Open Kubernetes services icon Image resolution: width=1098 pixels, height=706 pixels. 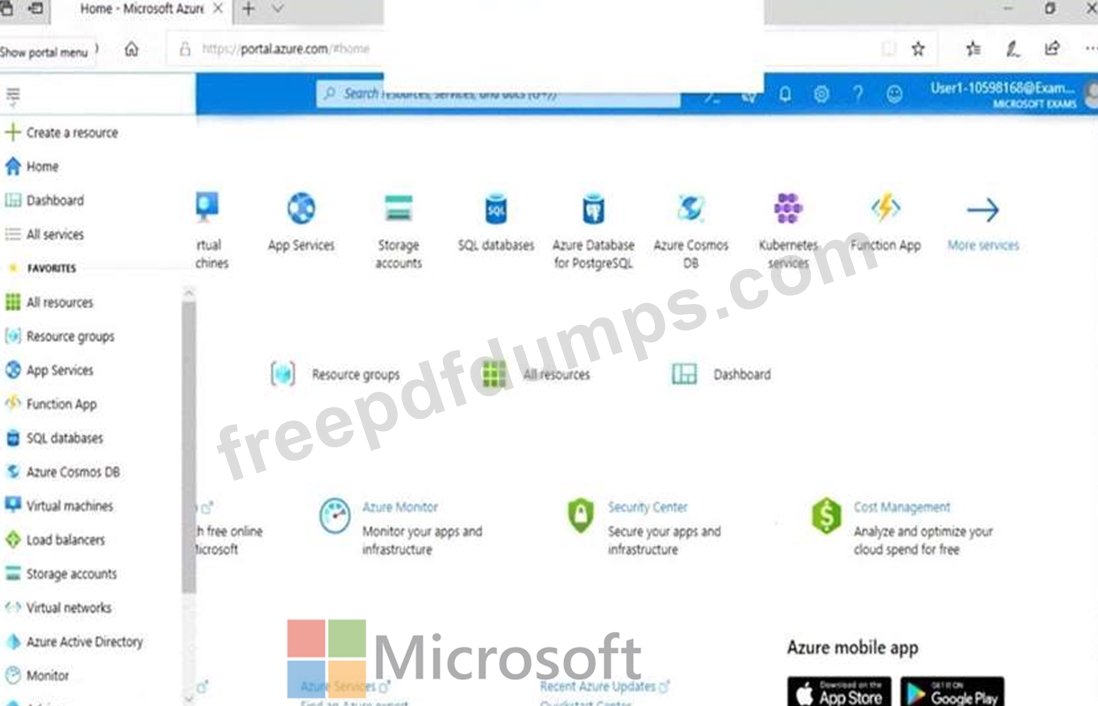pos(788,209)
